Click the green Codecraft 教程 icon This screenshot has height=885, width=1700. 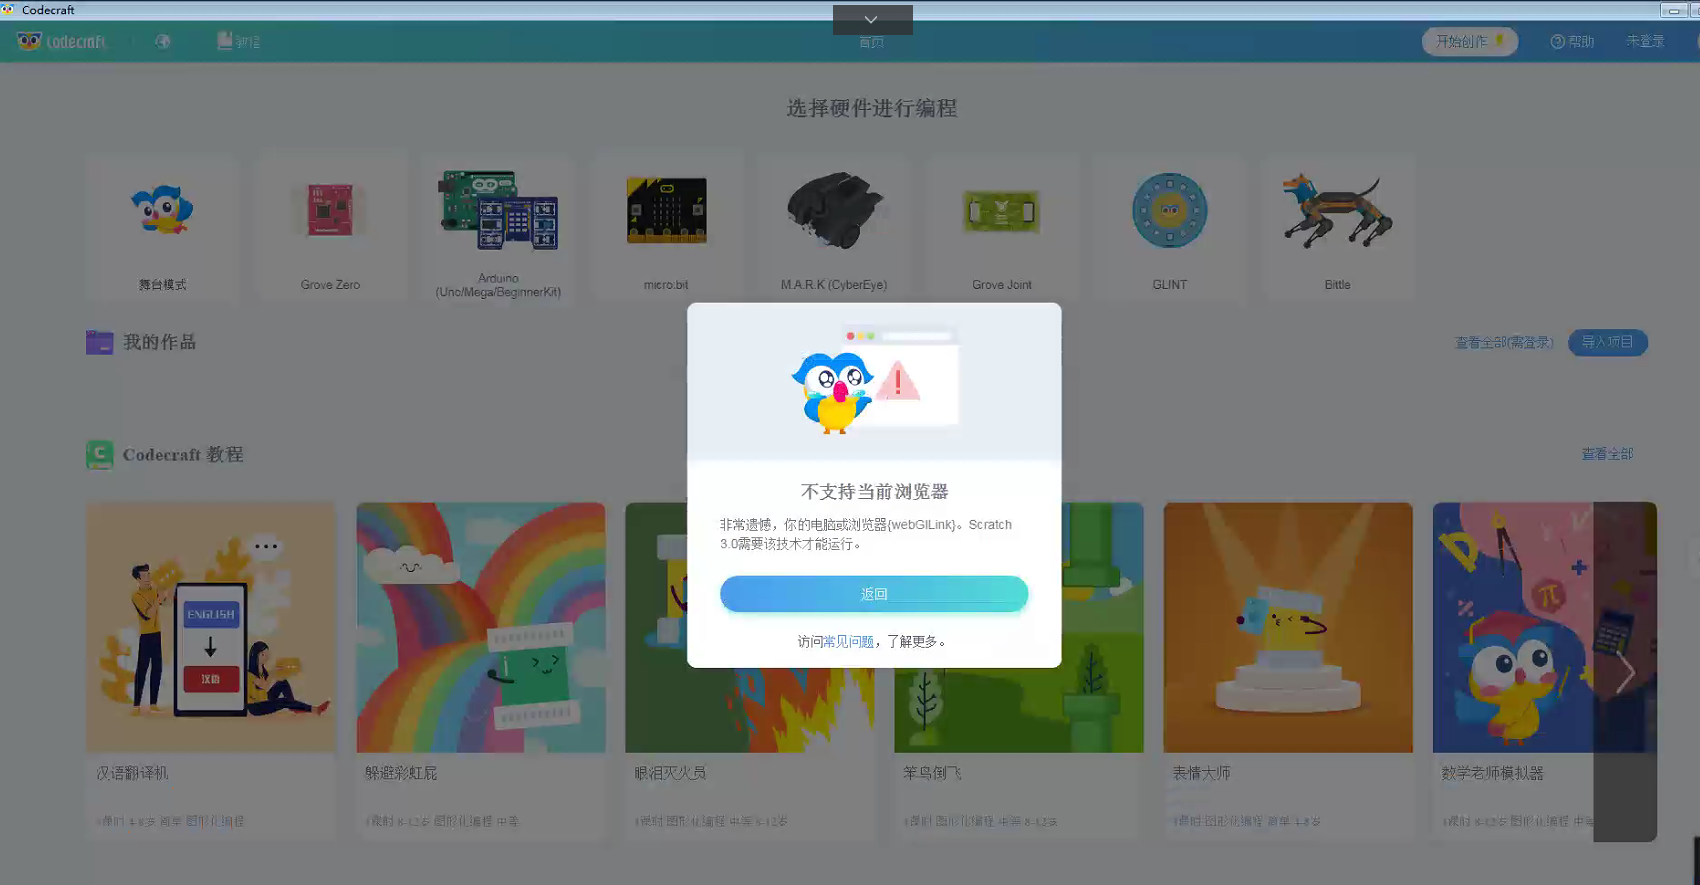pos(99,454)
